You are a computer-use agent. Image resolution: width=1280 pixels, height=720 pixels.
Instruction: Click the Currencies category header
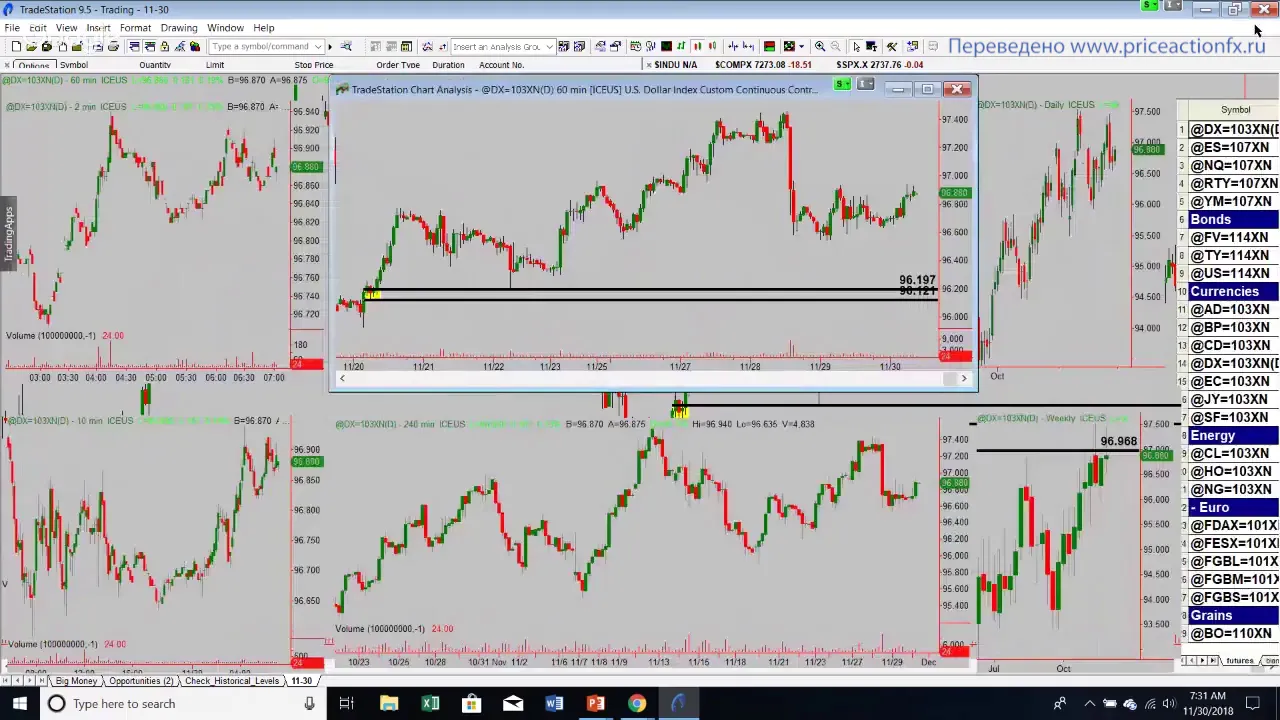(x=1233, y=291)
